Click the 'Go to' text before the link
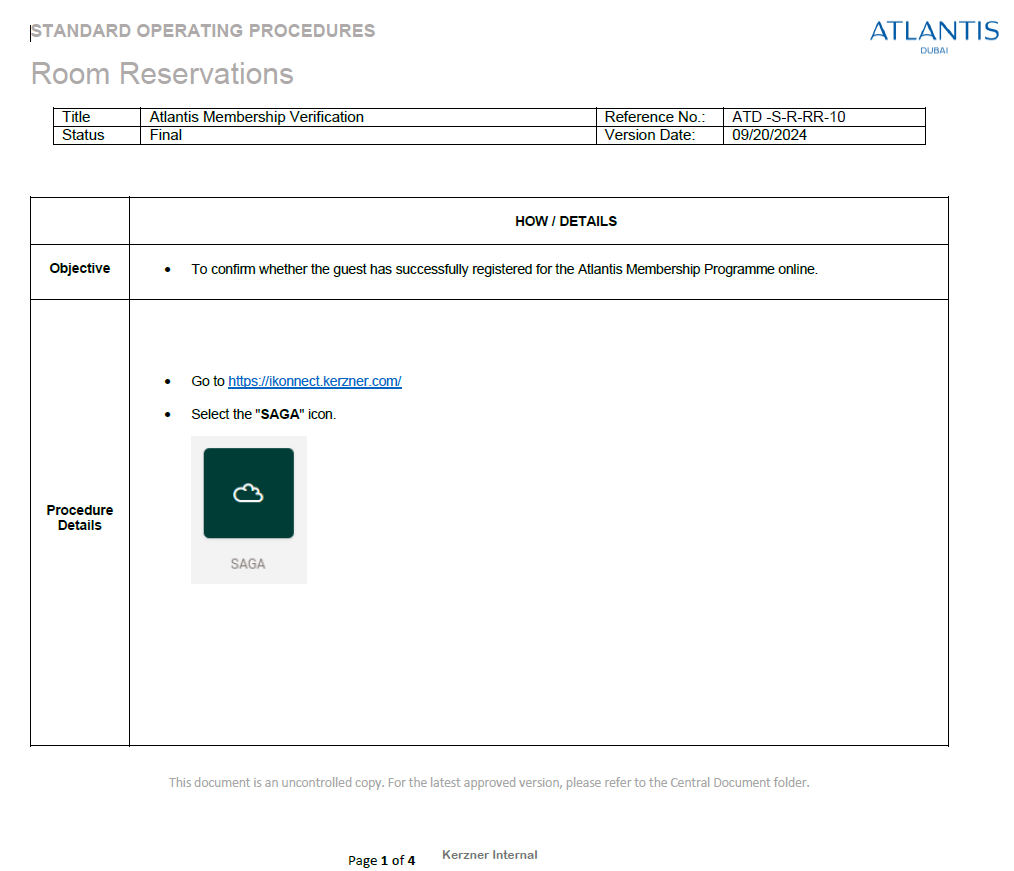This screenshot has width=1014, height=871. 208,382
